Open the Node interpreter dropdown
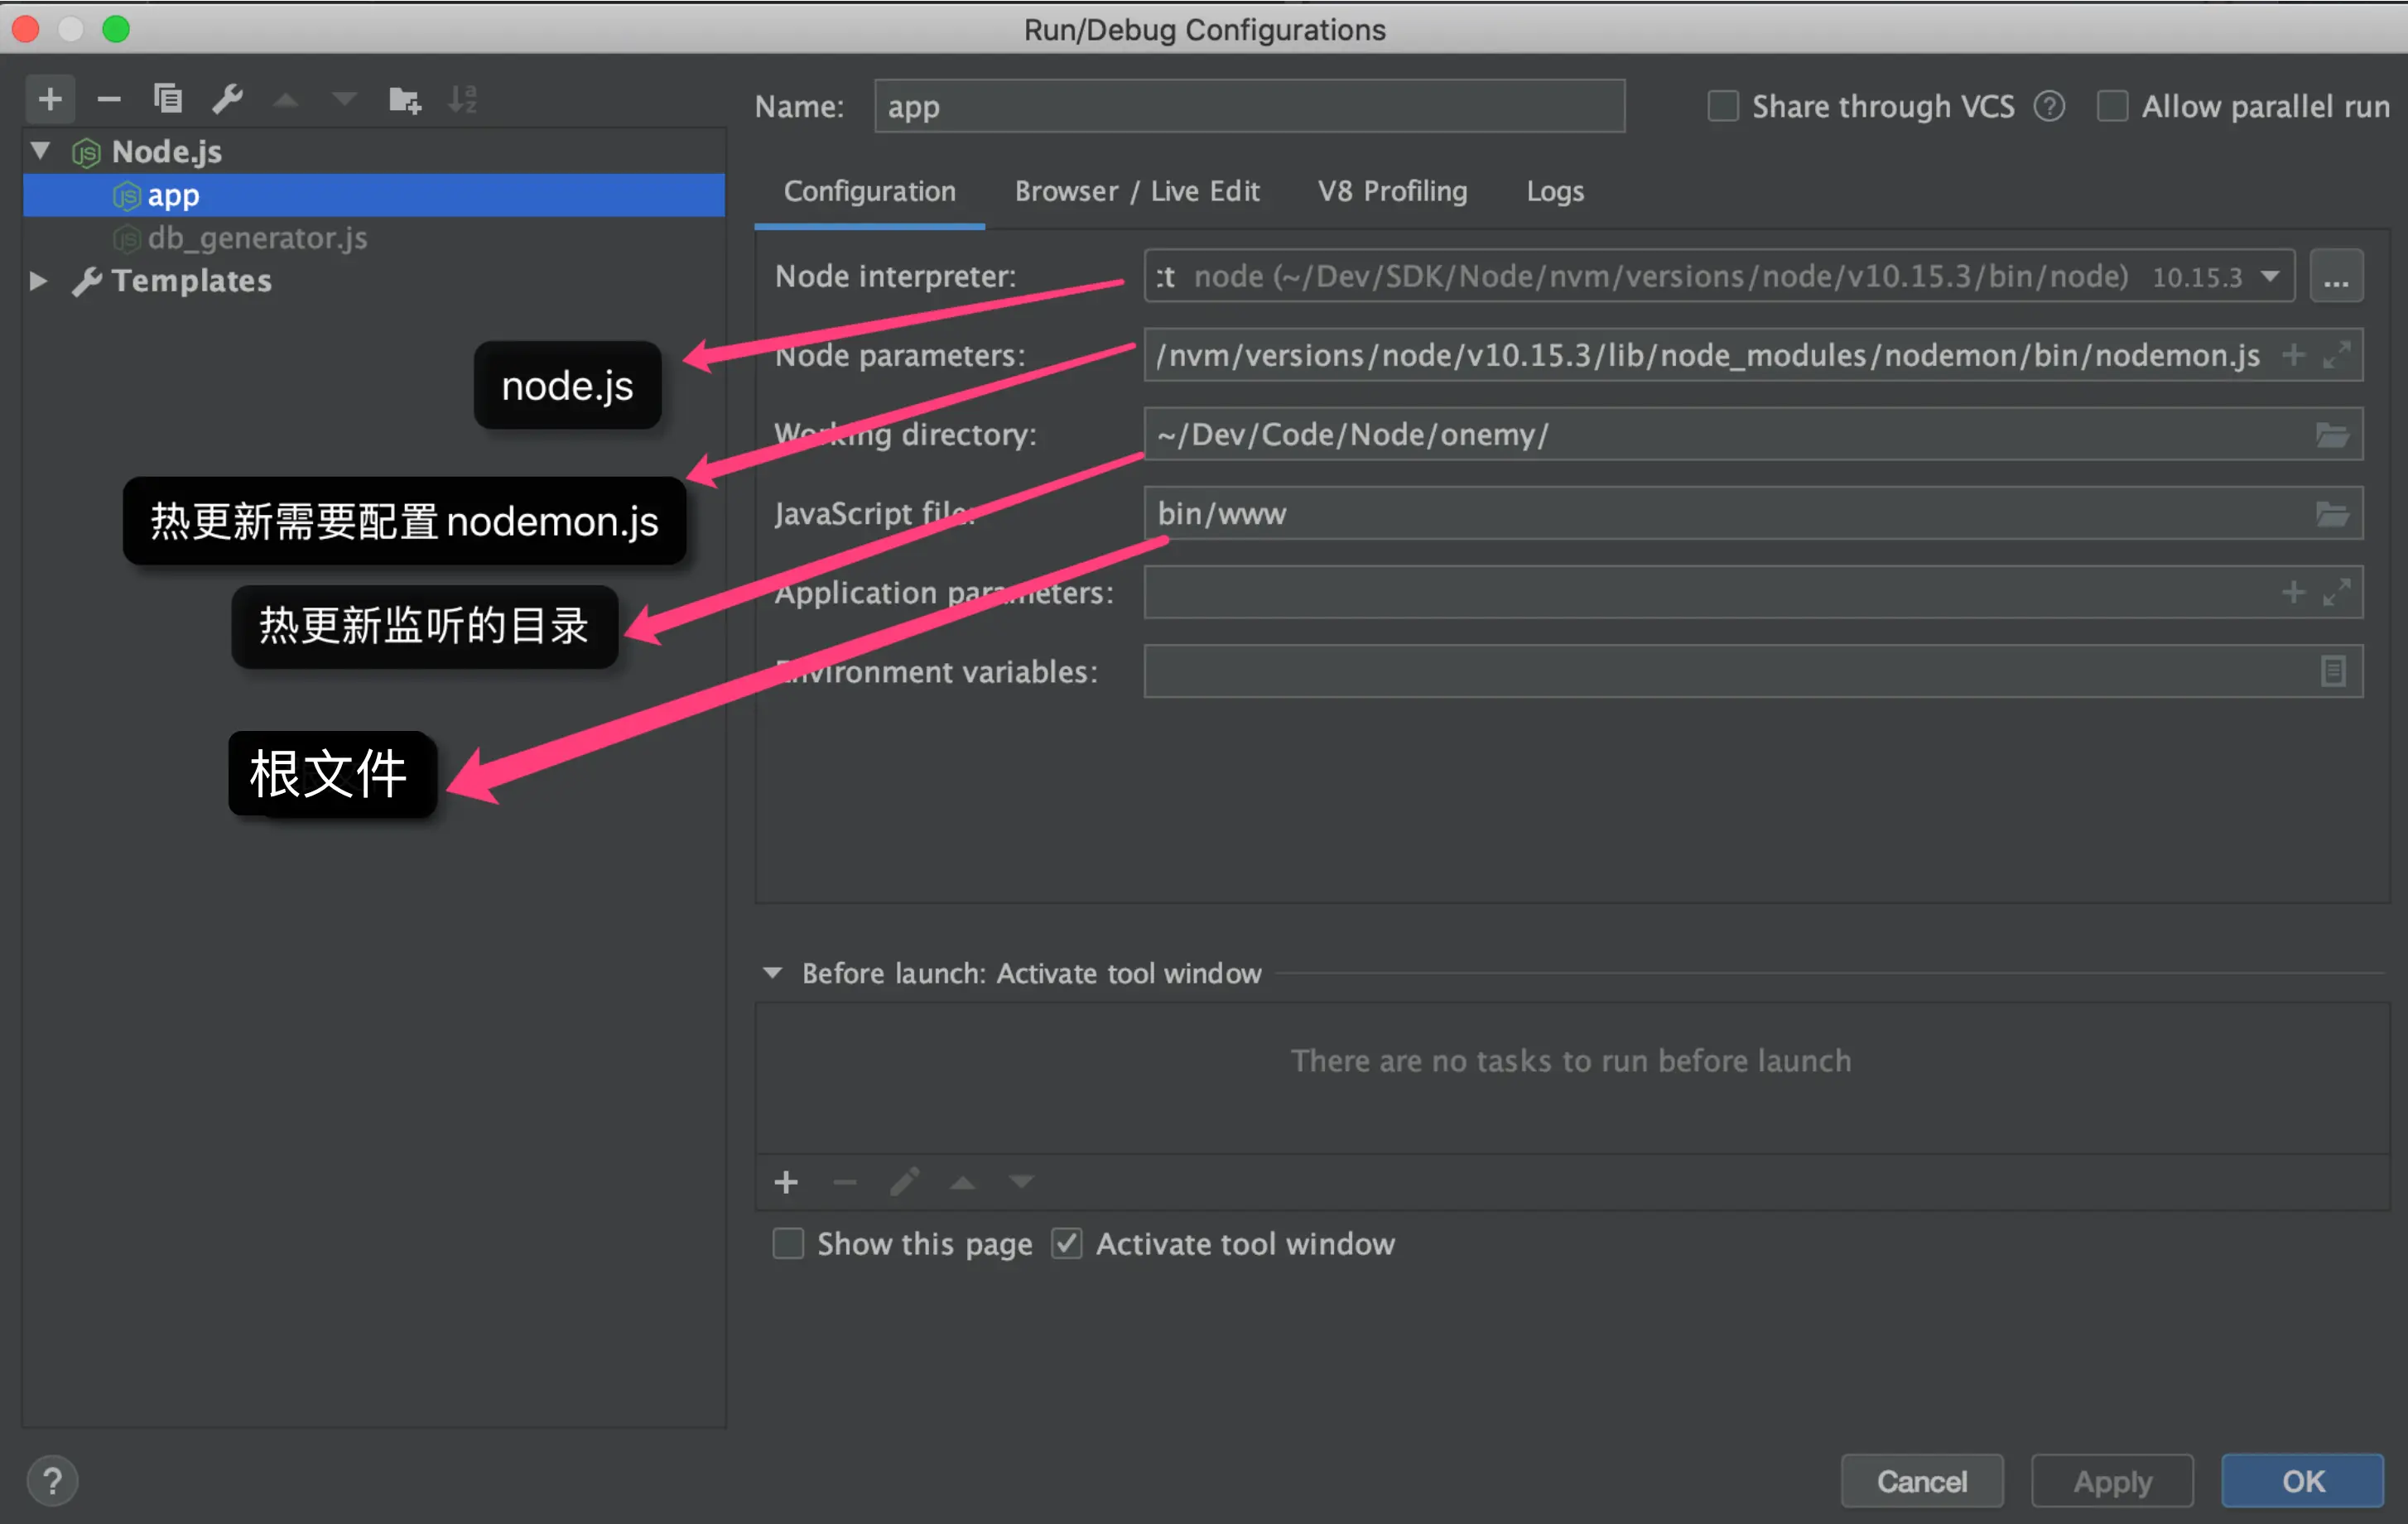Viewport: 2408px width, 1524px height. coord(2270,276)
